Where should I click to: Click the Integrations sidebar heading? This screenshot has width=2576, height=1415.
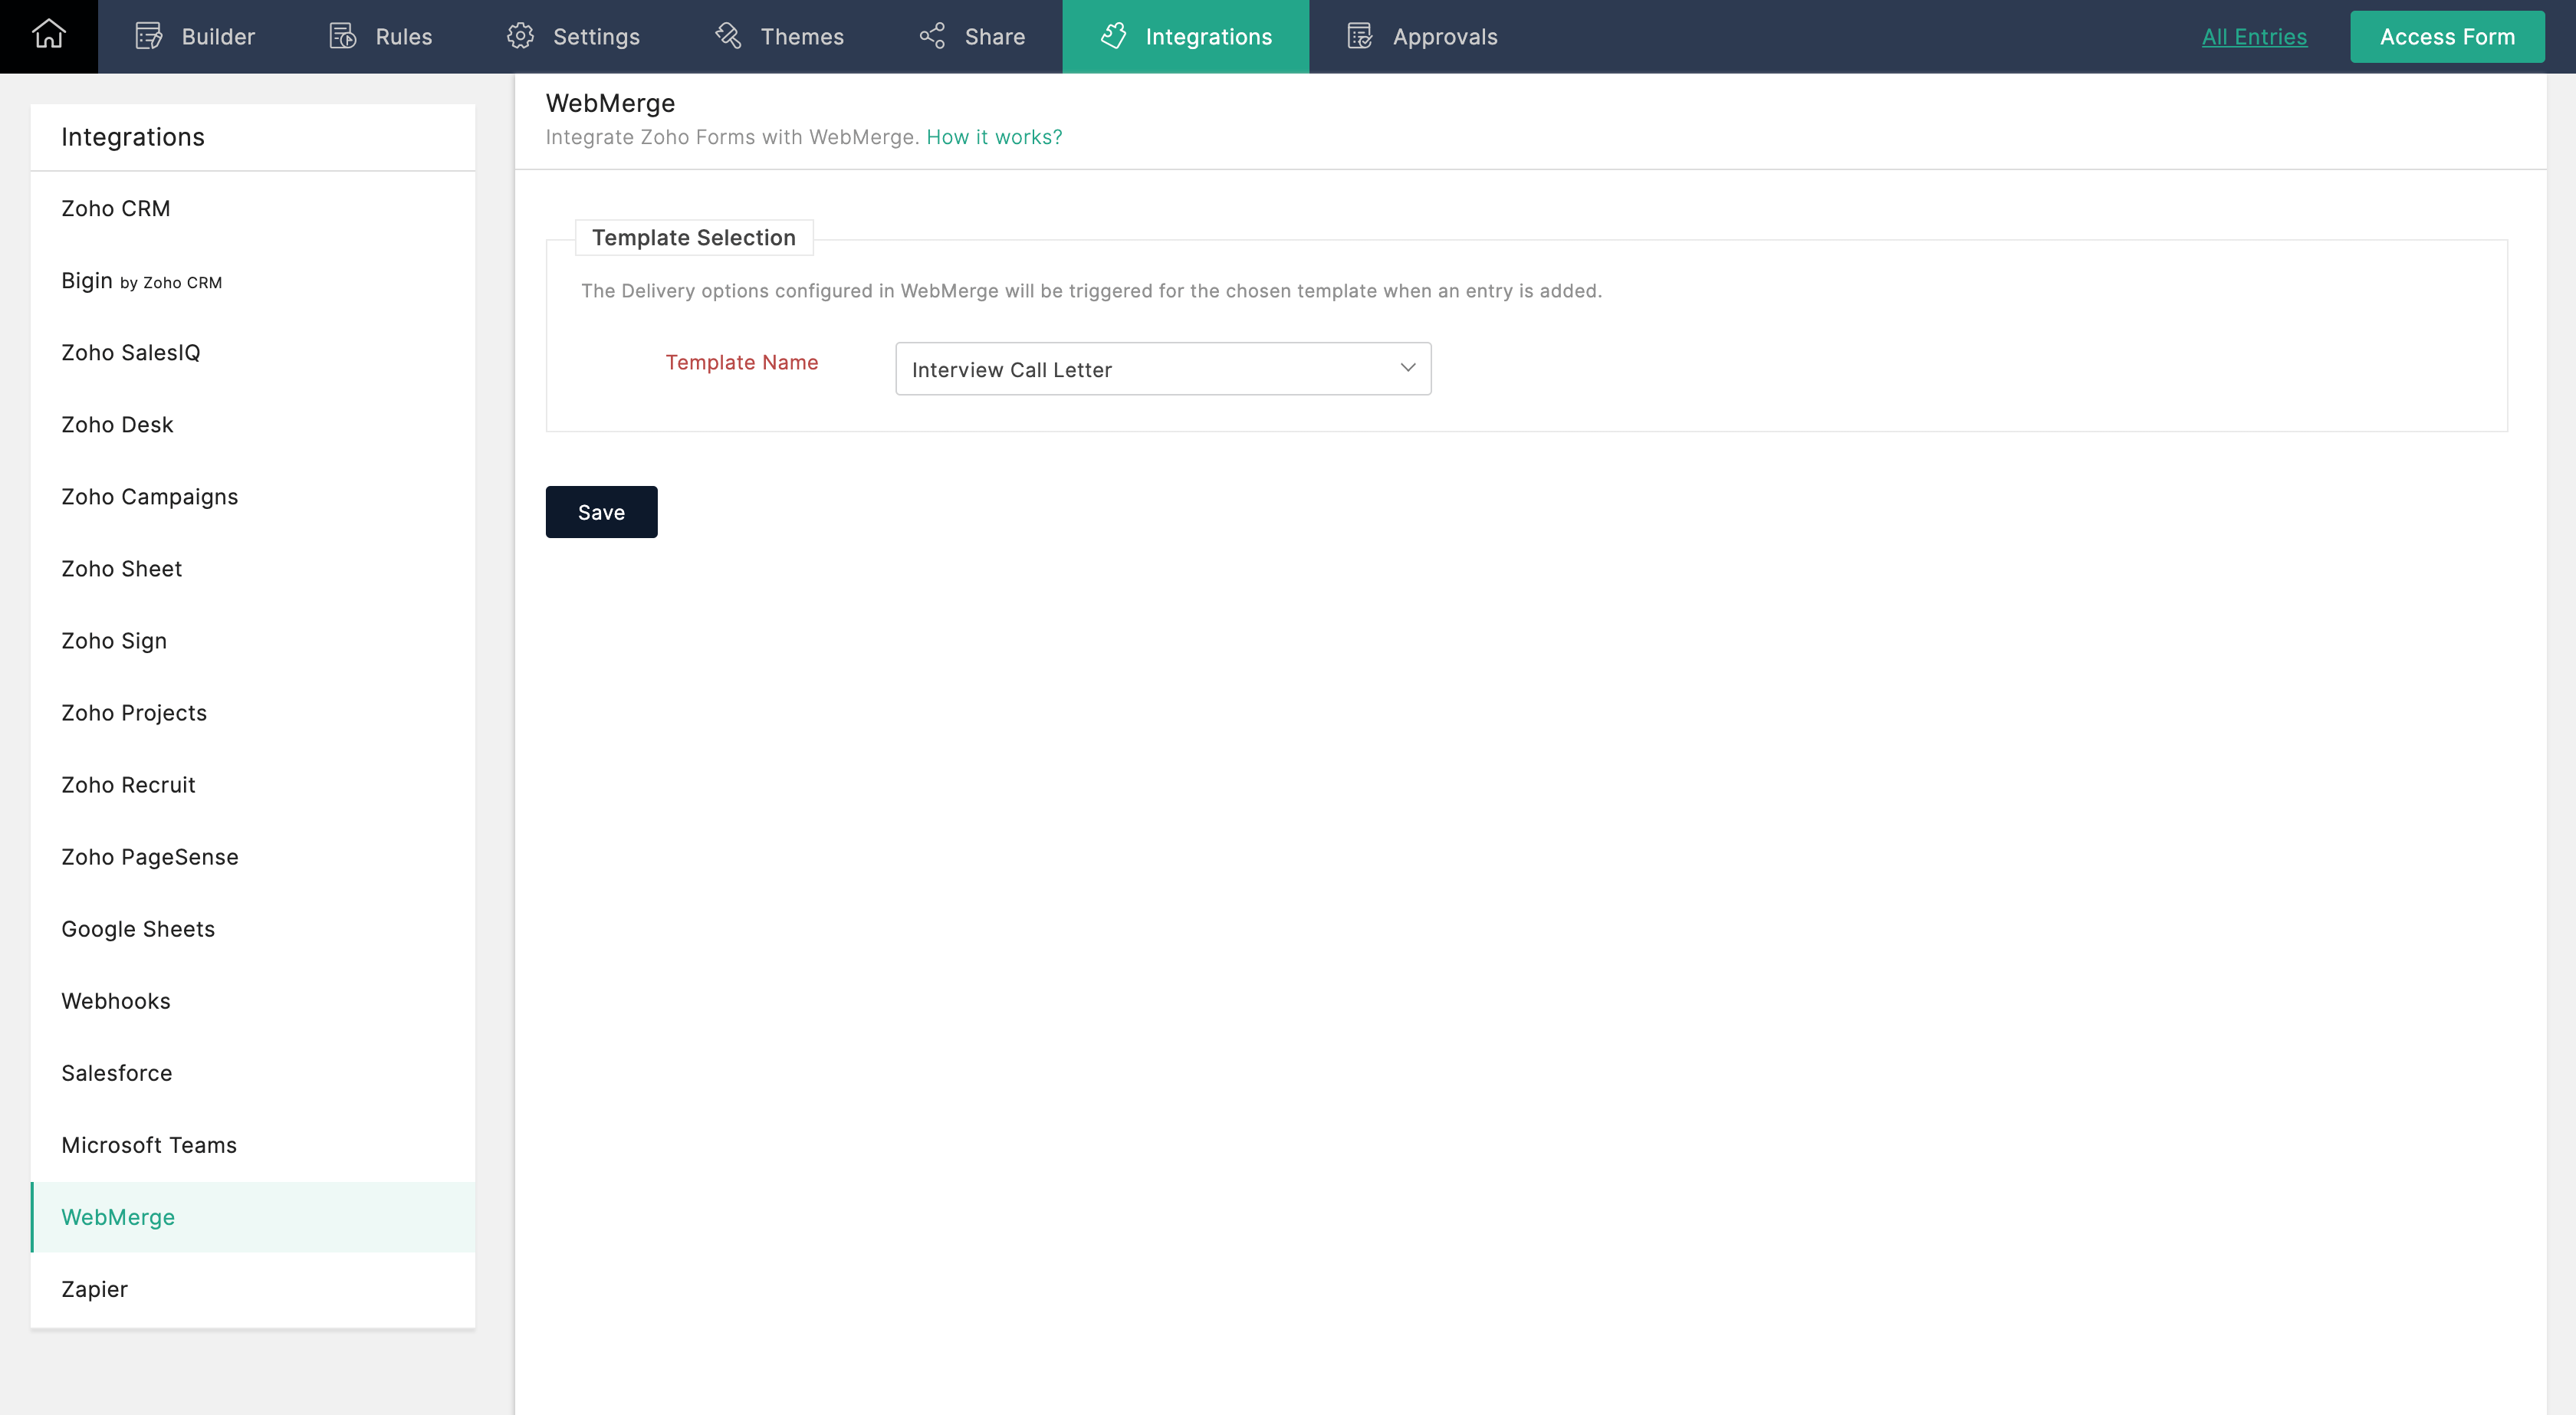(x=133, y=137)
